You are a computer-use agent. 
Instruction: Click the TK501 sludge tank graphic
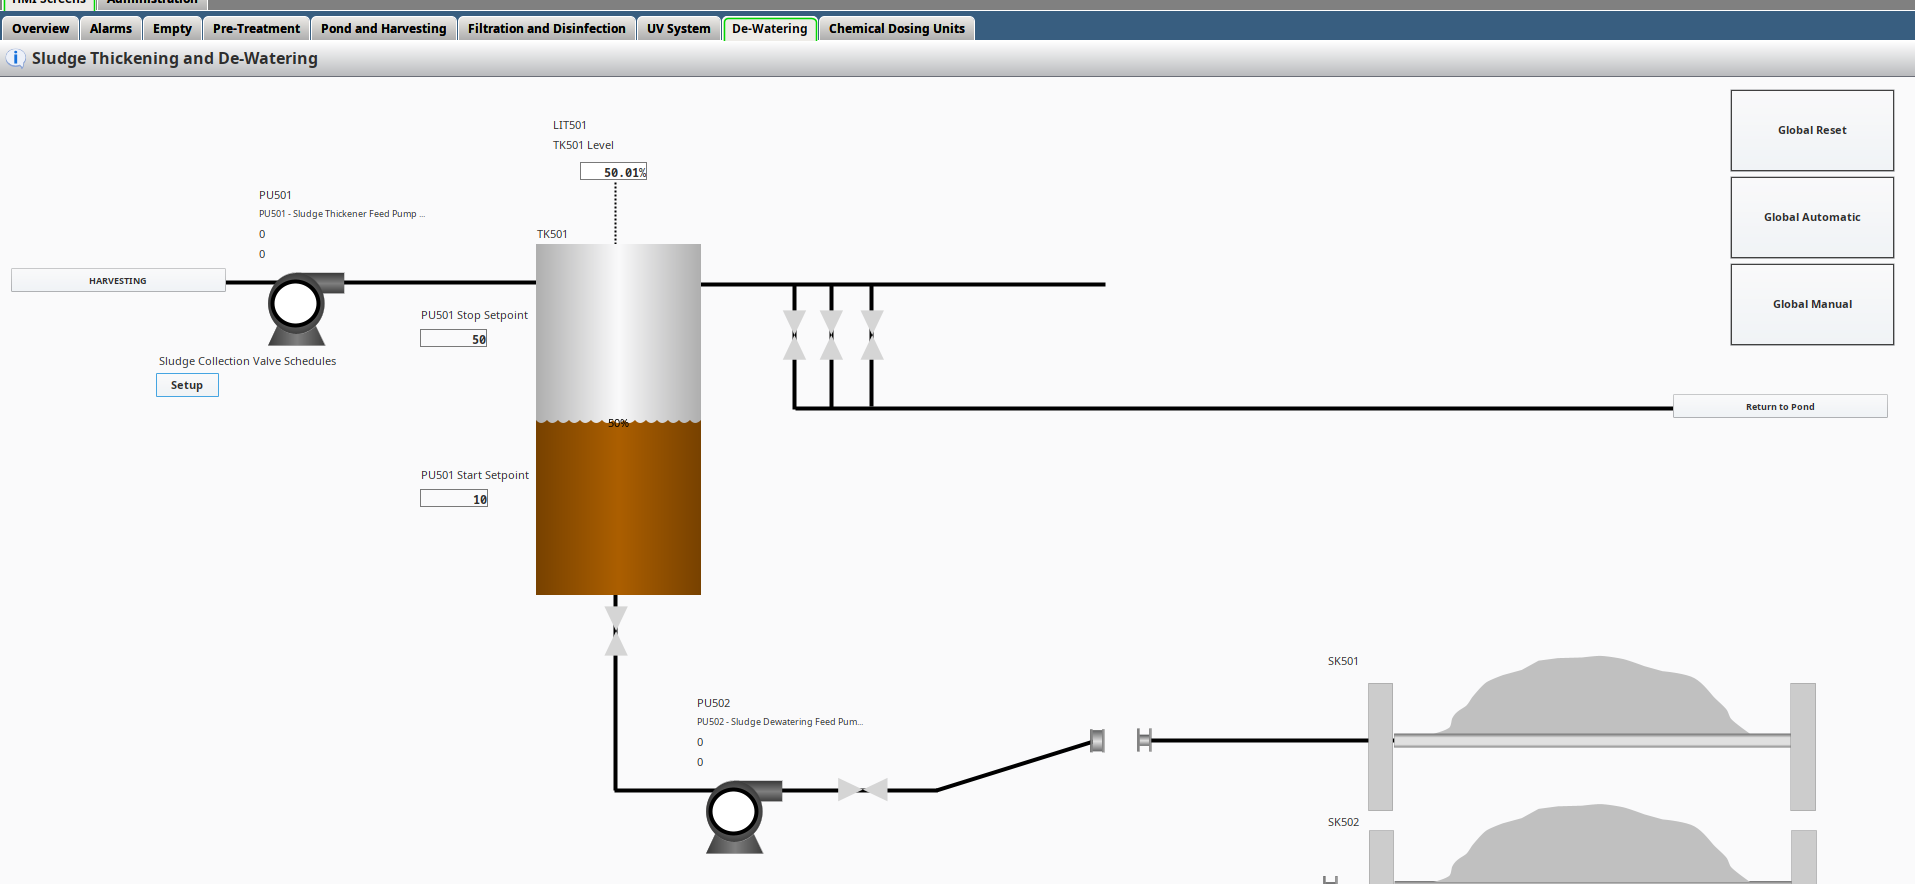(x=618, y=419)
